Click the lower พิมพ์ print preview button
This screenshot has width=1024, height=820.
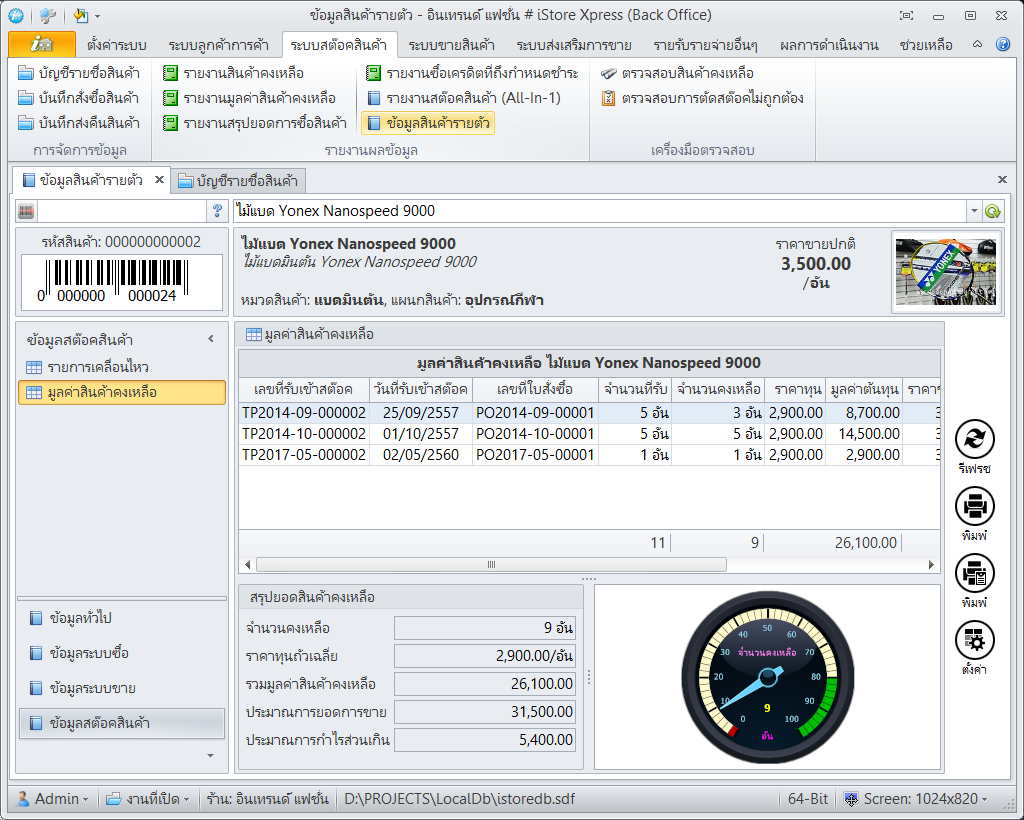[x=974, y=573]
